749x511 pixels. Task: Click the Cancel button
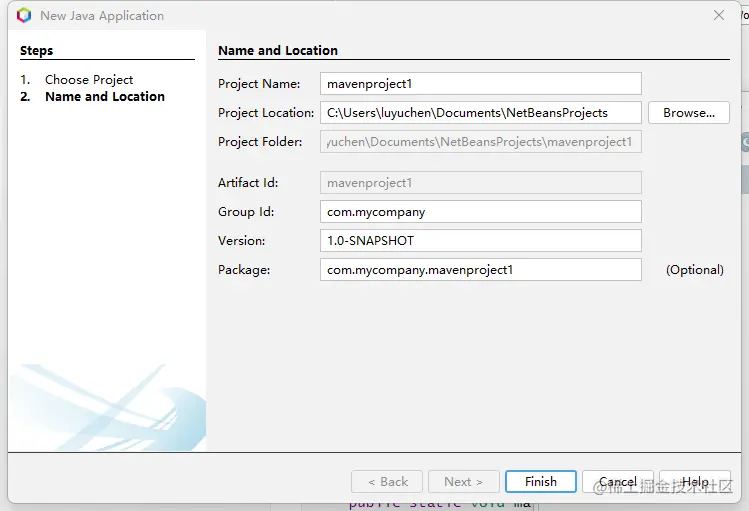tap(618, 481)
